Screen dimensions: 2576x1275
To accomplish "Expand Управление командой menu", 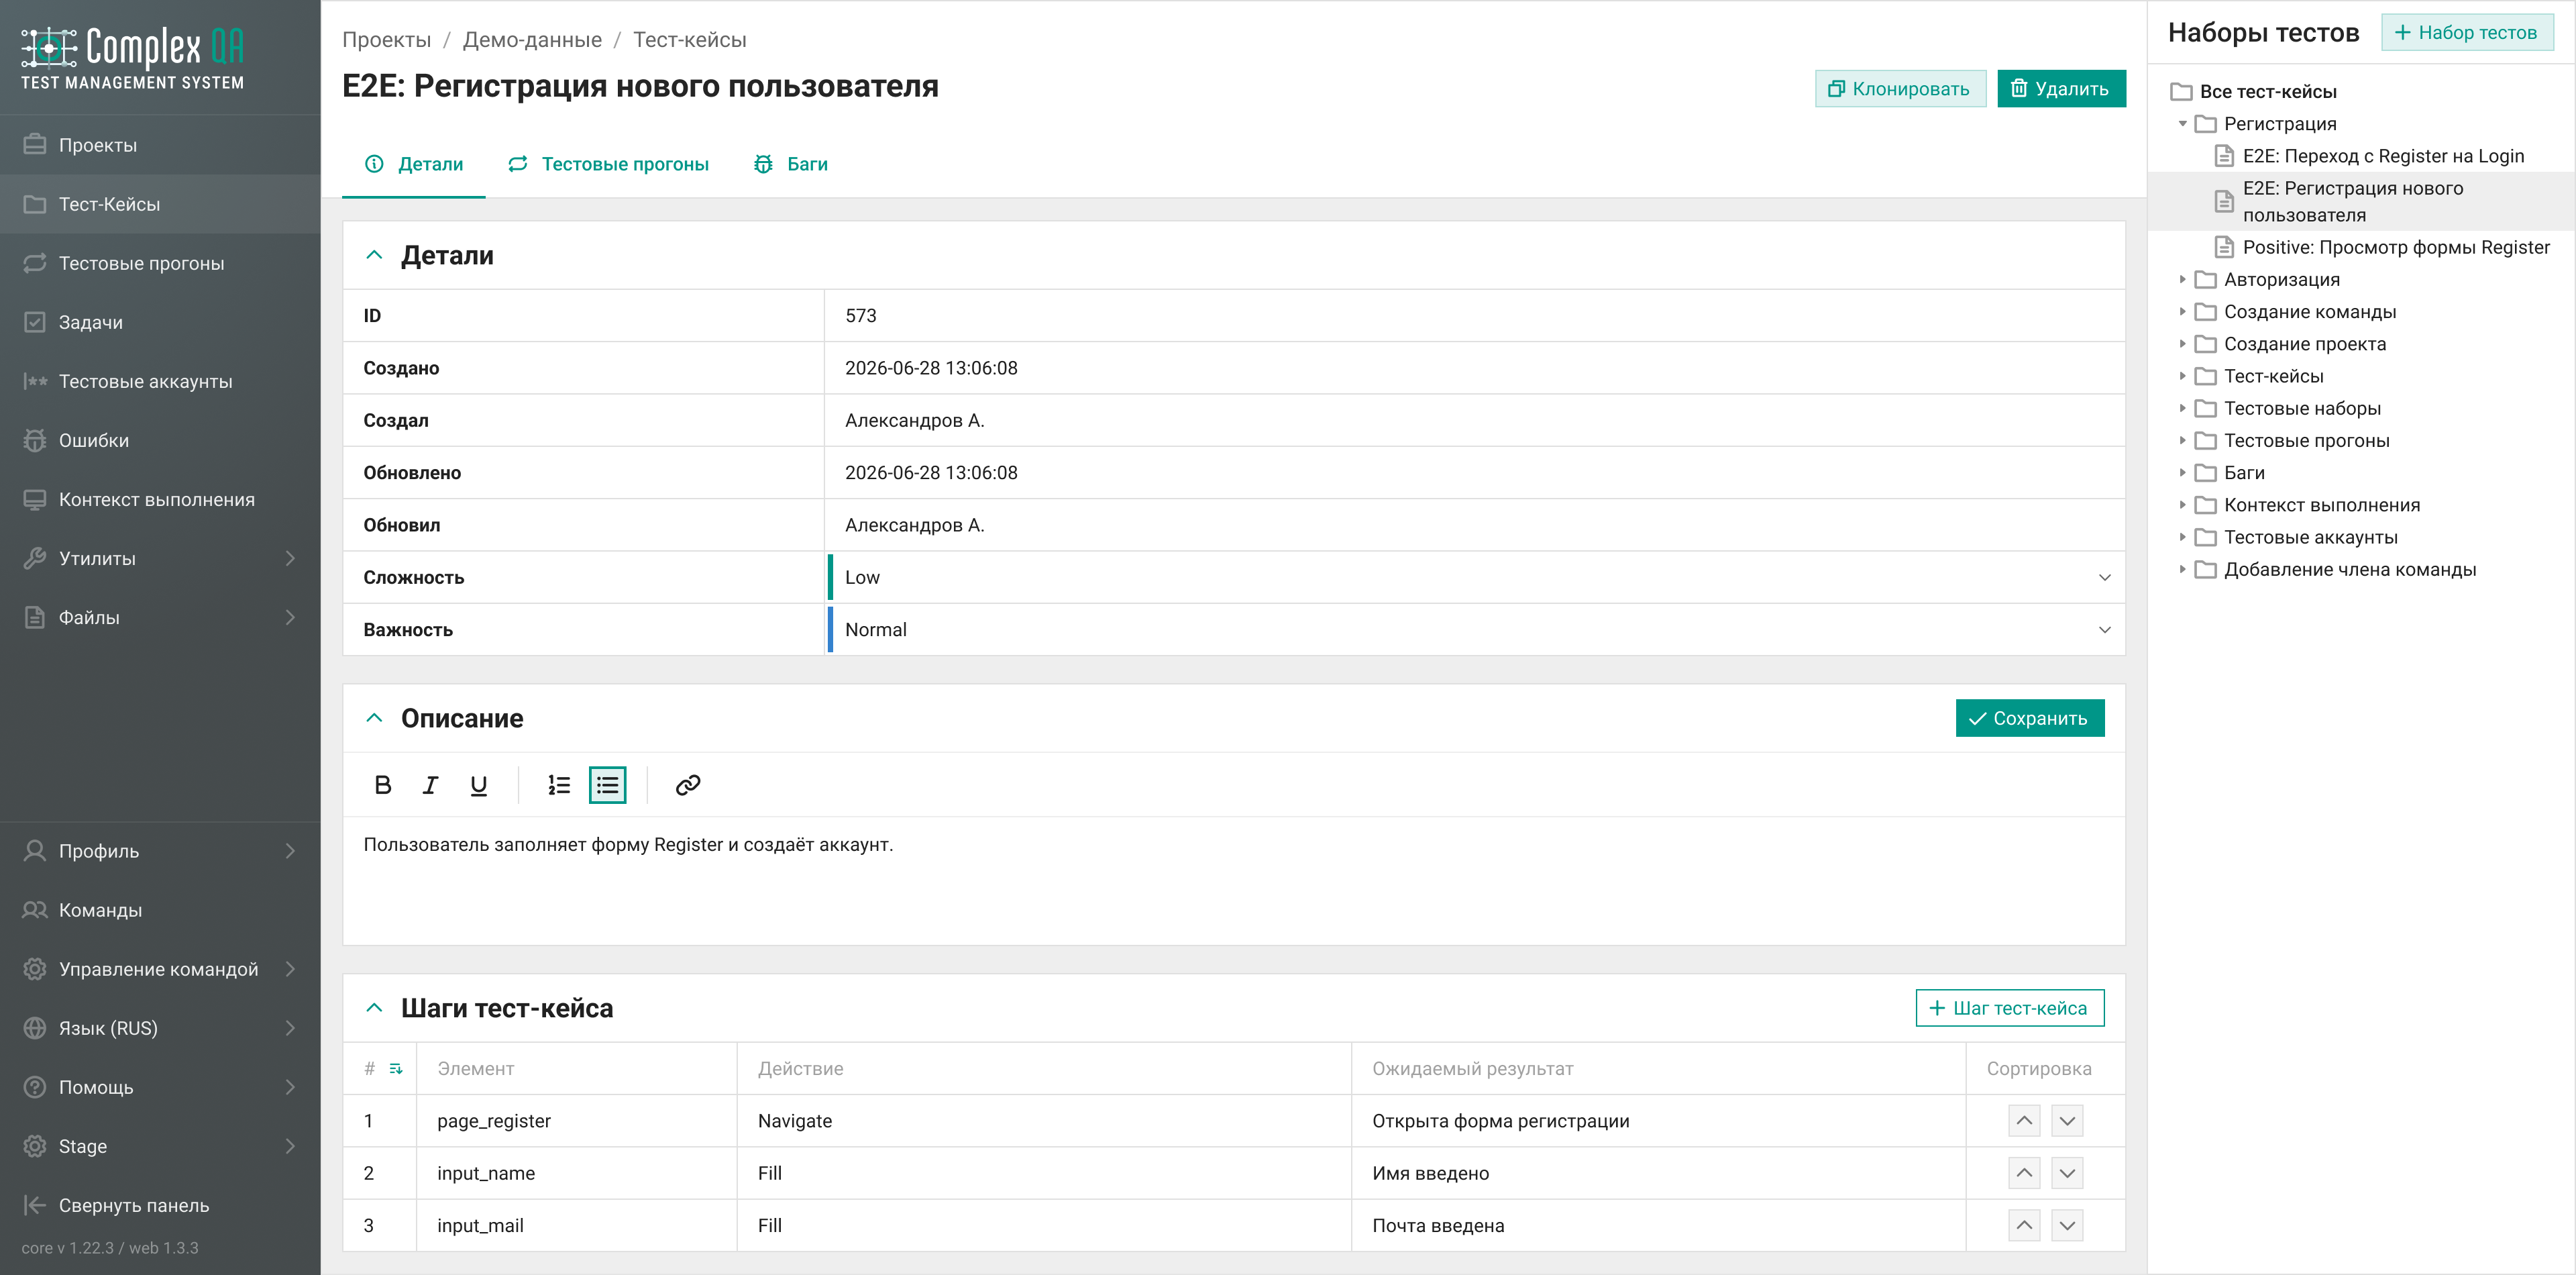I will 160,969.
